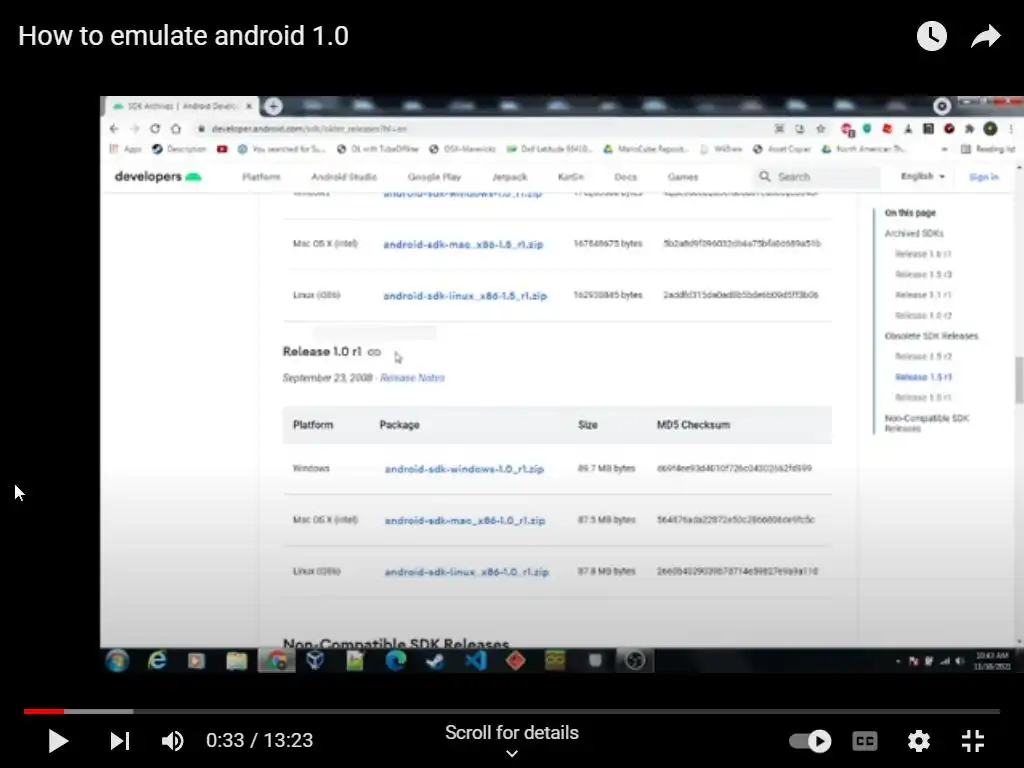The image size is (1024, 768).
Task: Jump to Non-Compatible SDK Releases sidebar link
Action: [x=926, y=423]
